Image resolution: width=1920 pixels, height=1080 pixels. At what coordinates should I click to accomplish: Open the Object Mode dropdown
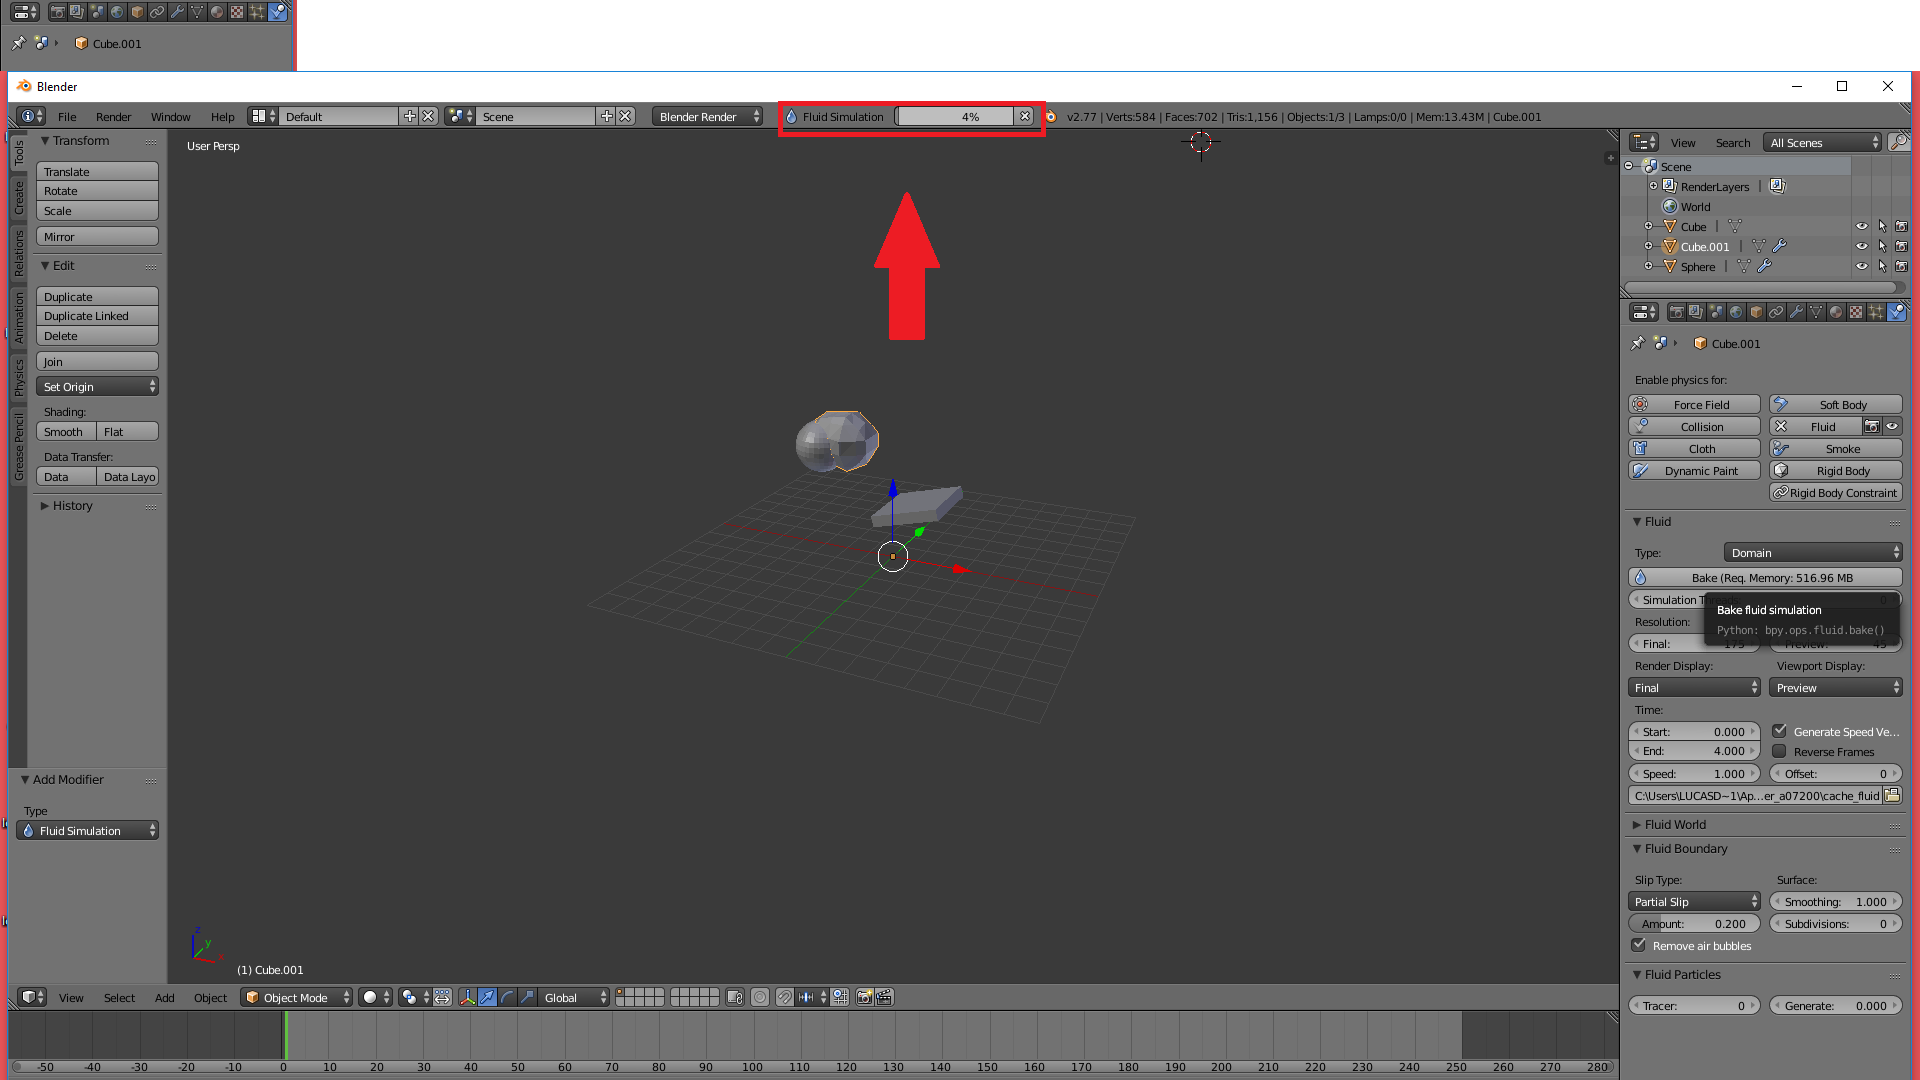(x=296, y=998)
